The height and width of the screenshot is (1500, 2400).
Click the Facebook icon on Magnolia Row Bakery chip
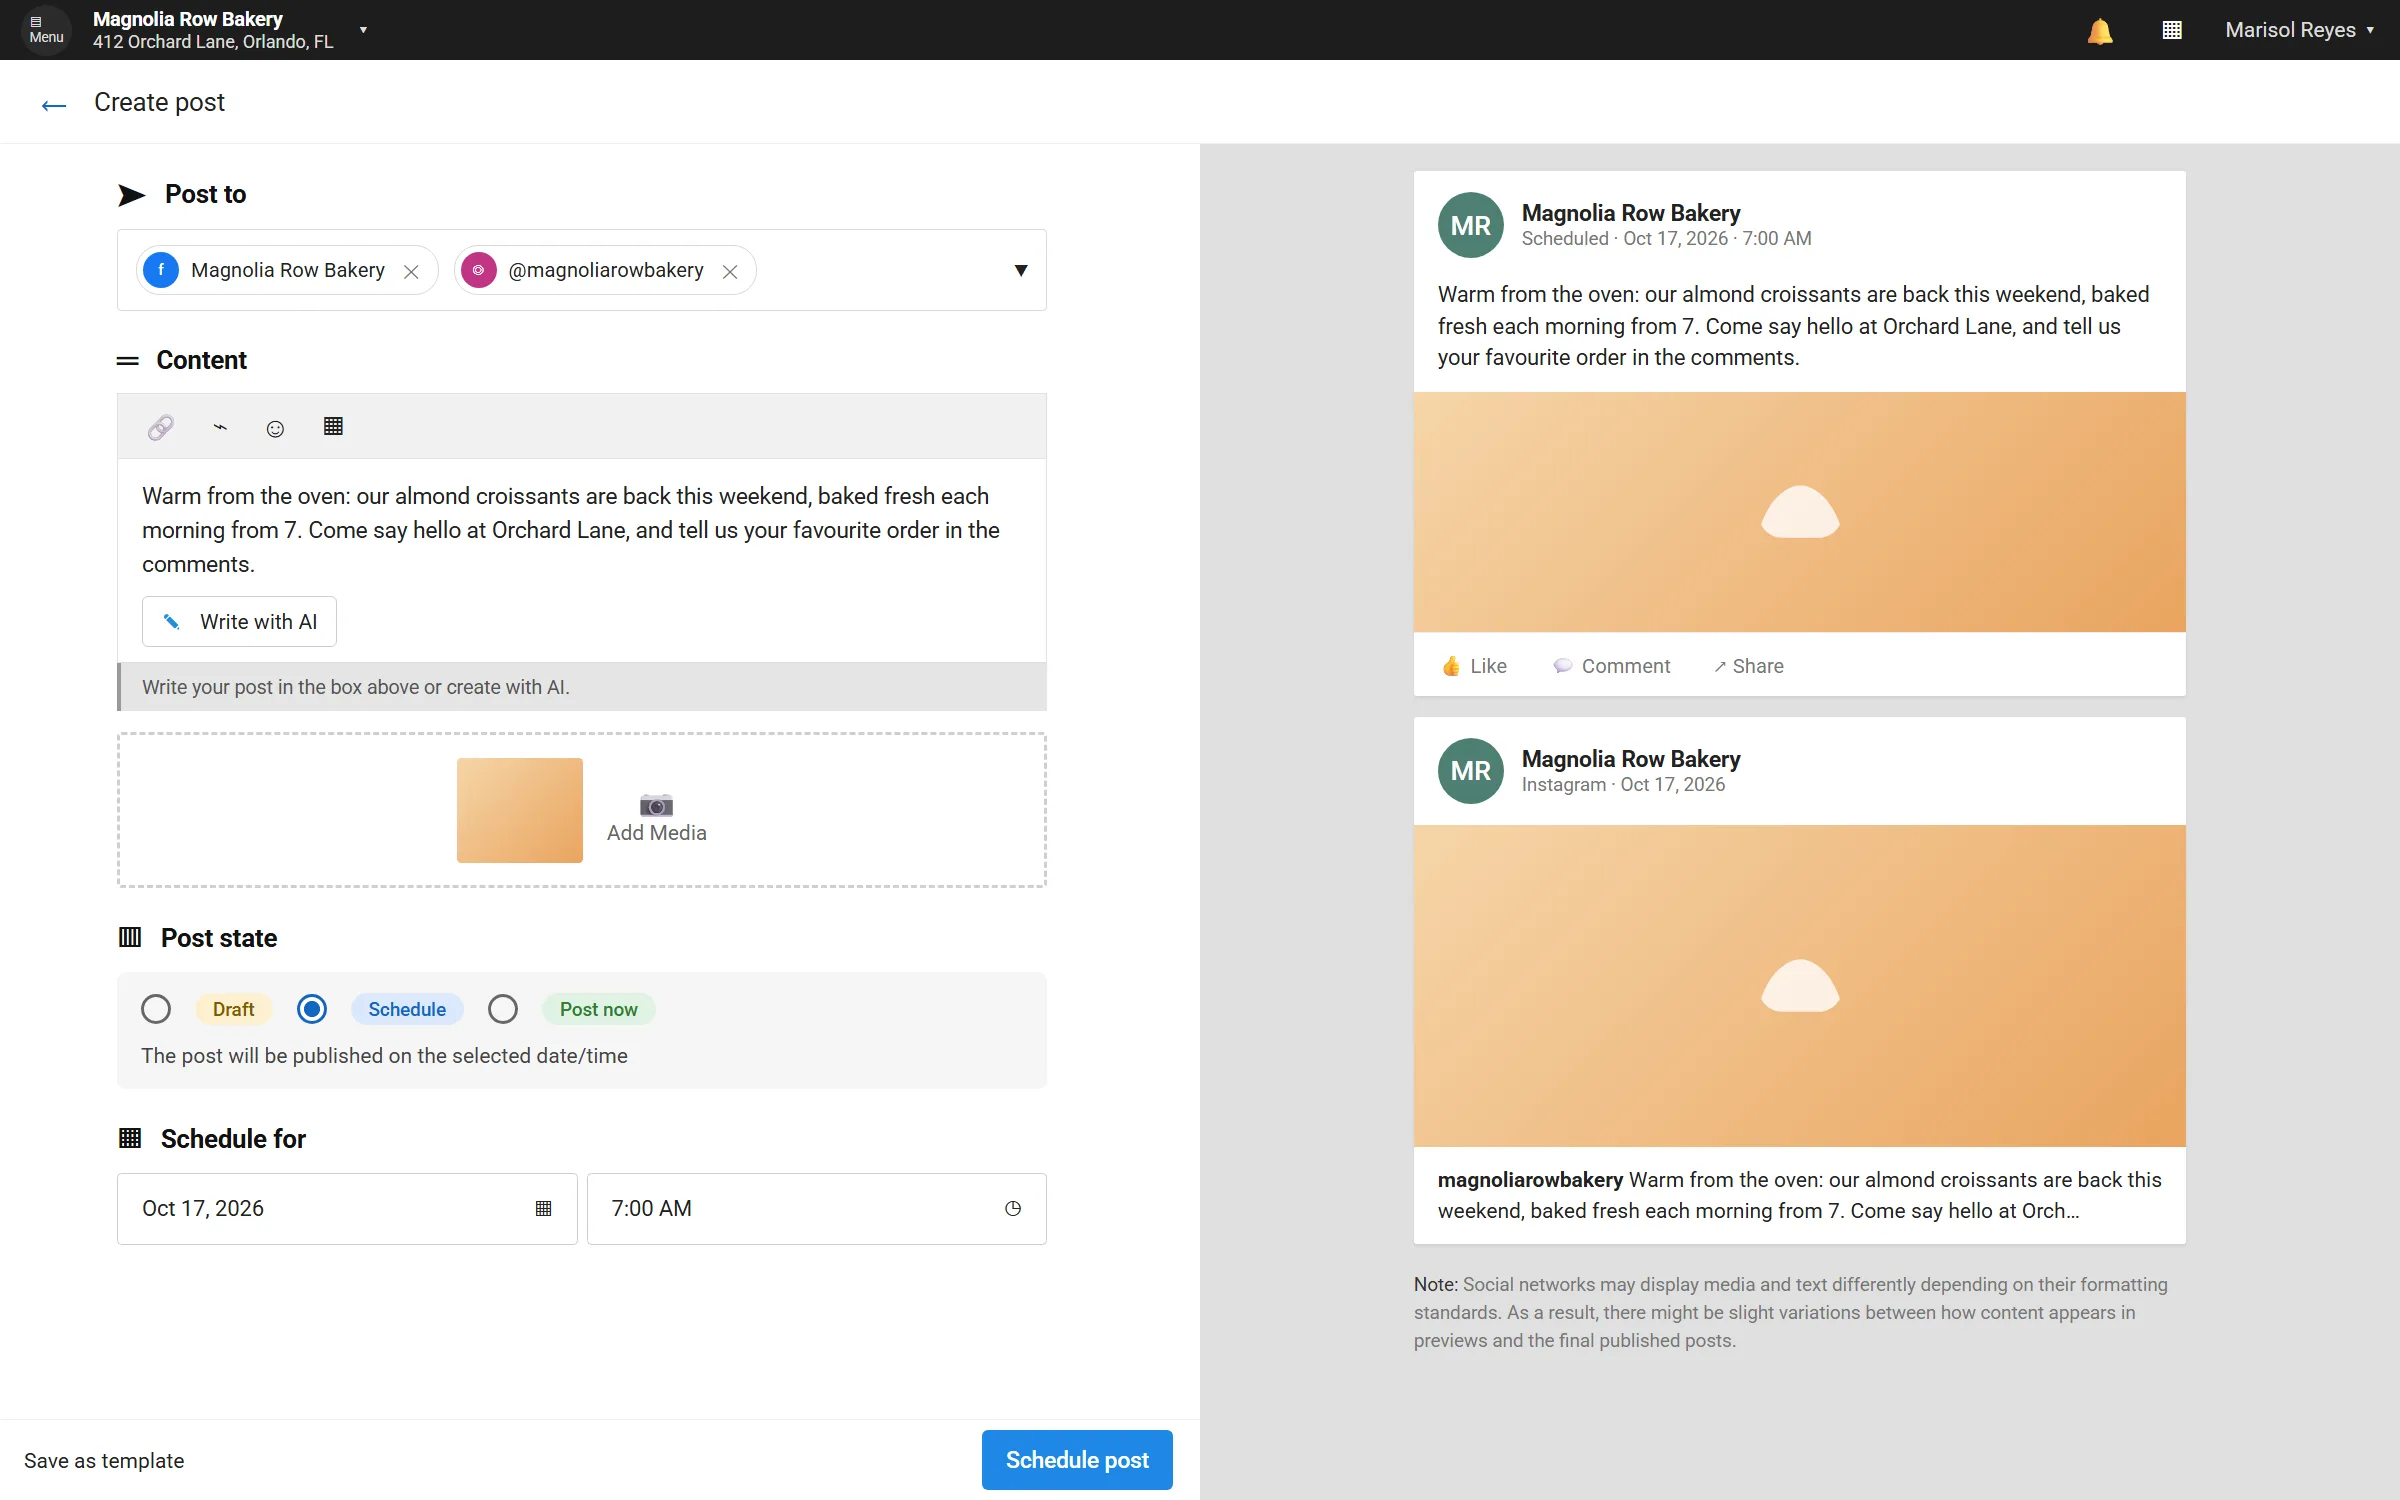(x=161, y=270)
